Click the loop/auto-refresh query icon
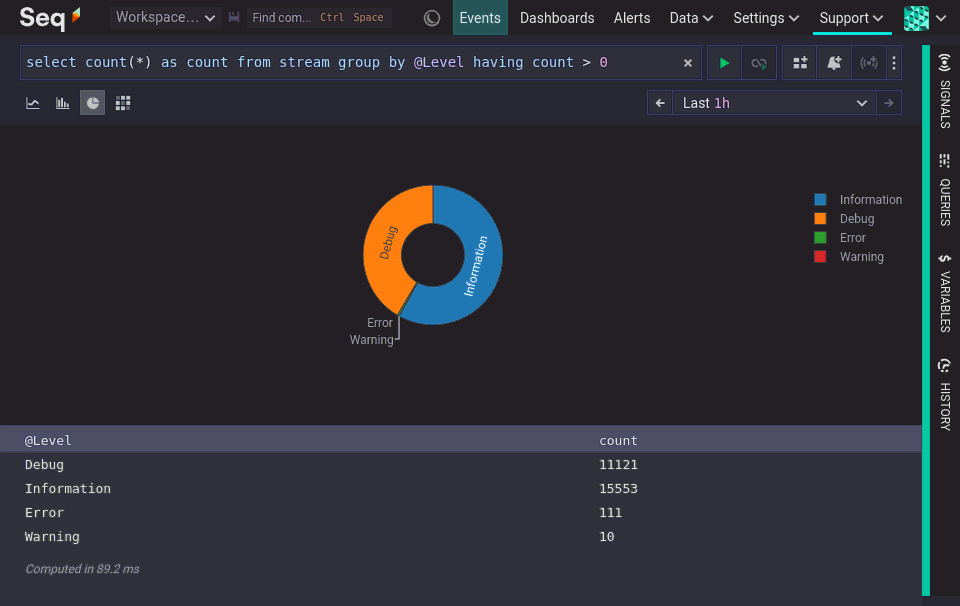Screen dimensions: 960x606 (759, 62)
